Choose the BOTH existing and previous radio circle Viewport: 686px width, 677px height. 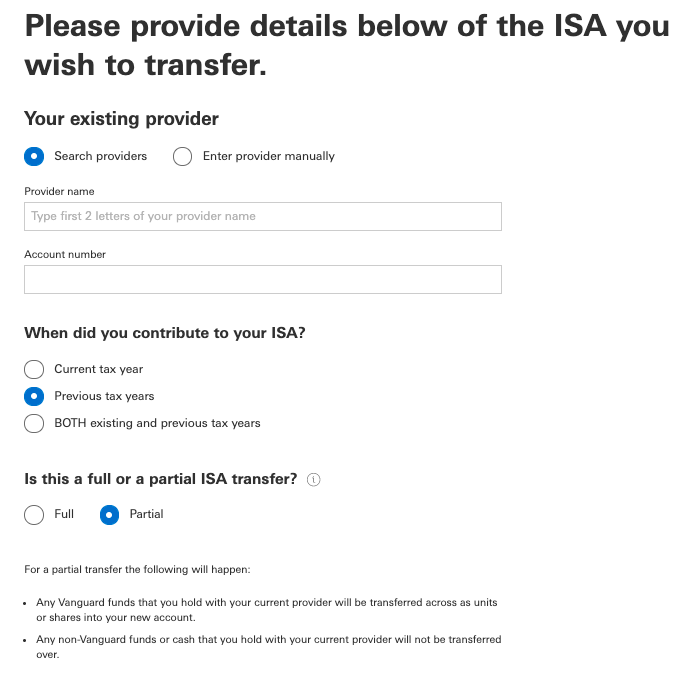click(x=35, y=423)
